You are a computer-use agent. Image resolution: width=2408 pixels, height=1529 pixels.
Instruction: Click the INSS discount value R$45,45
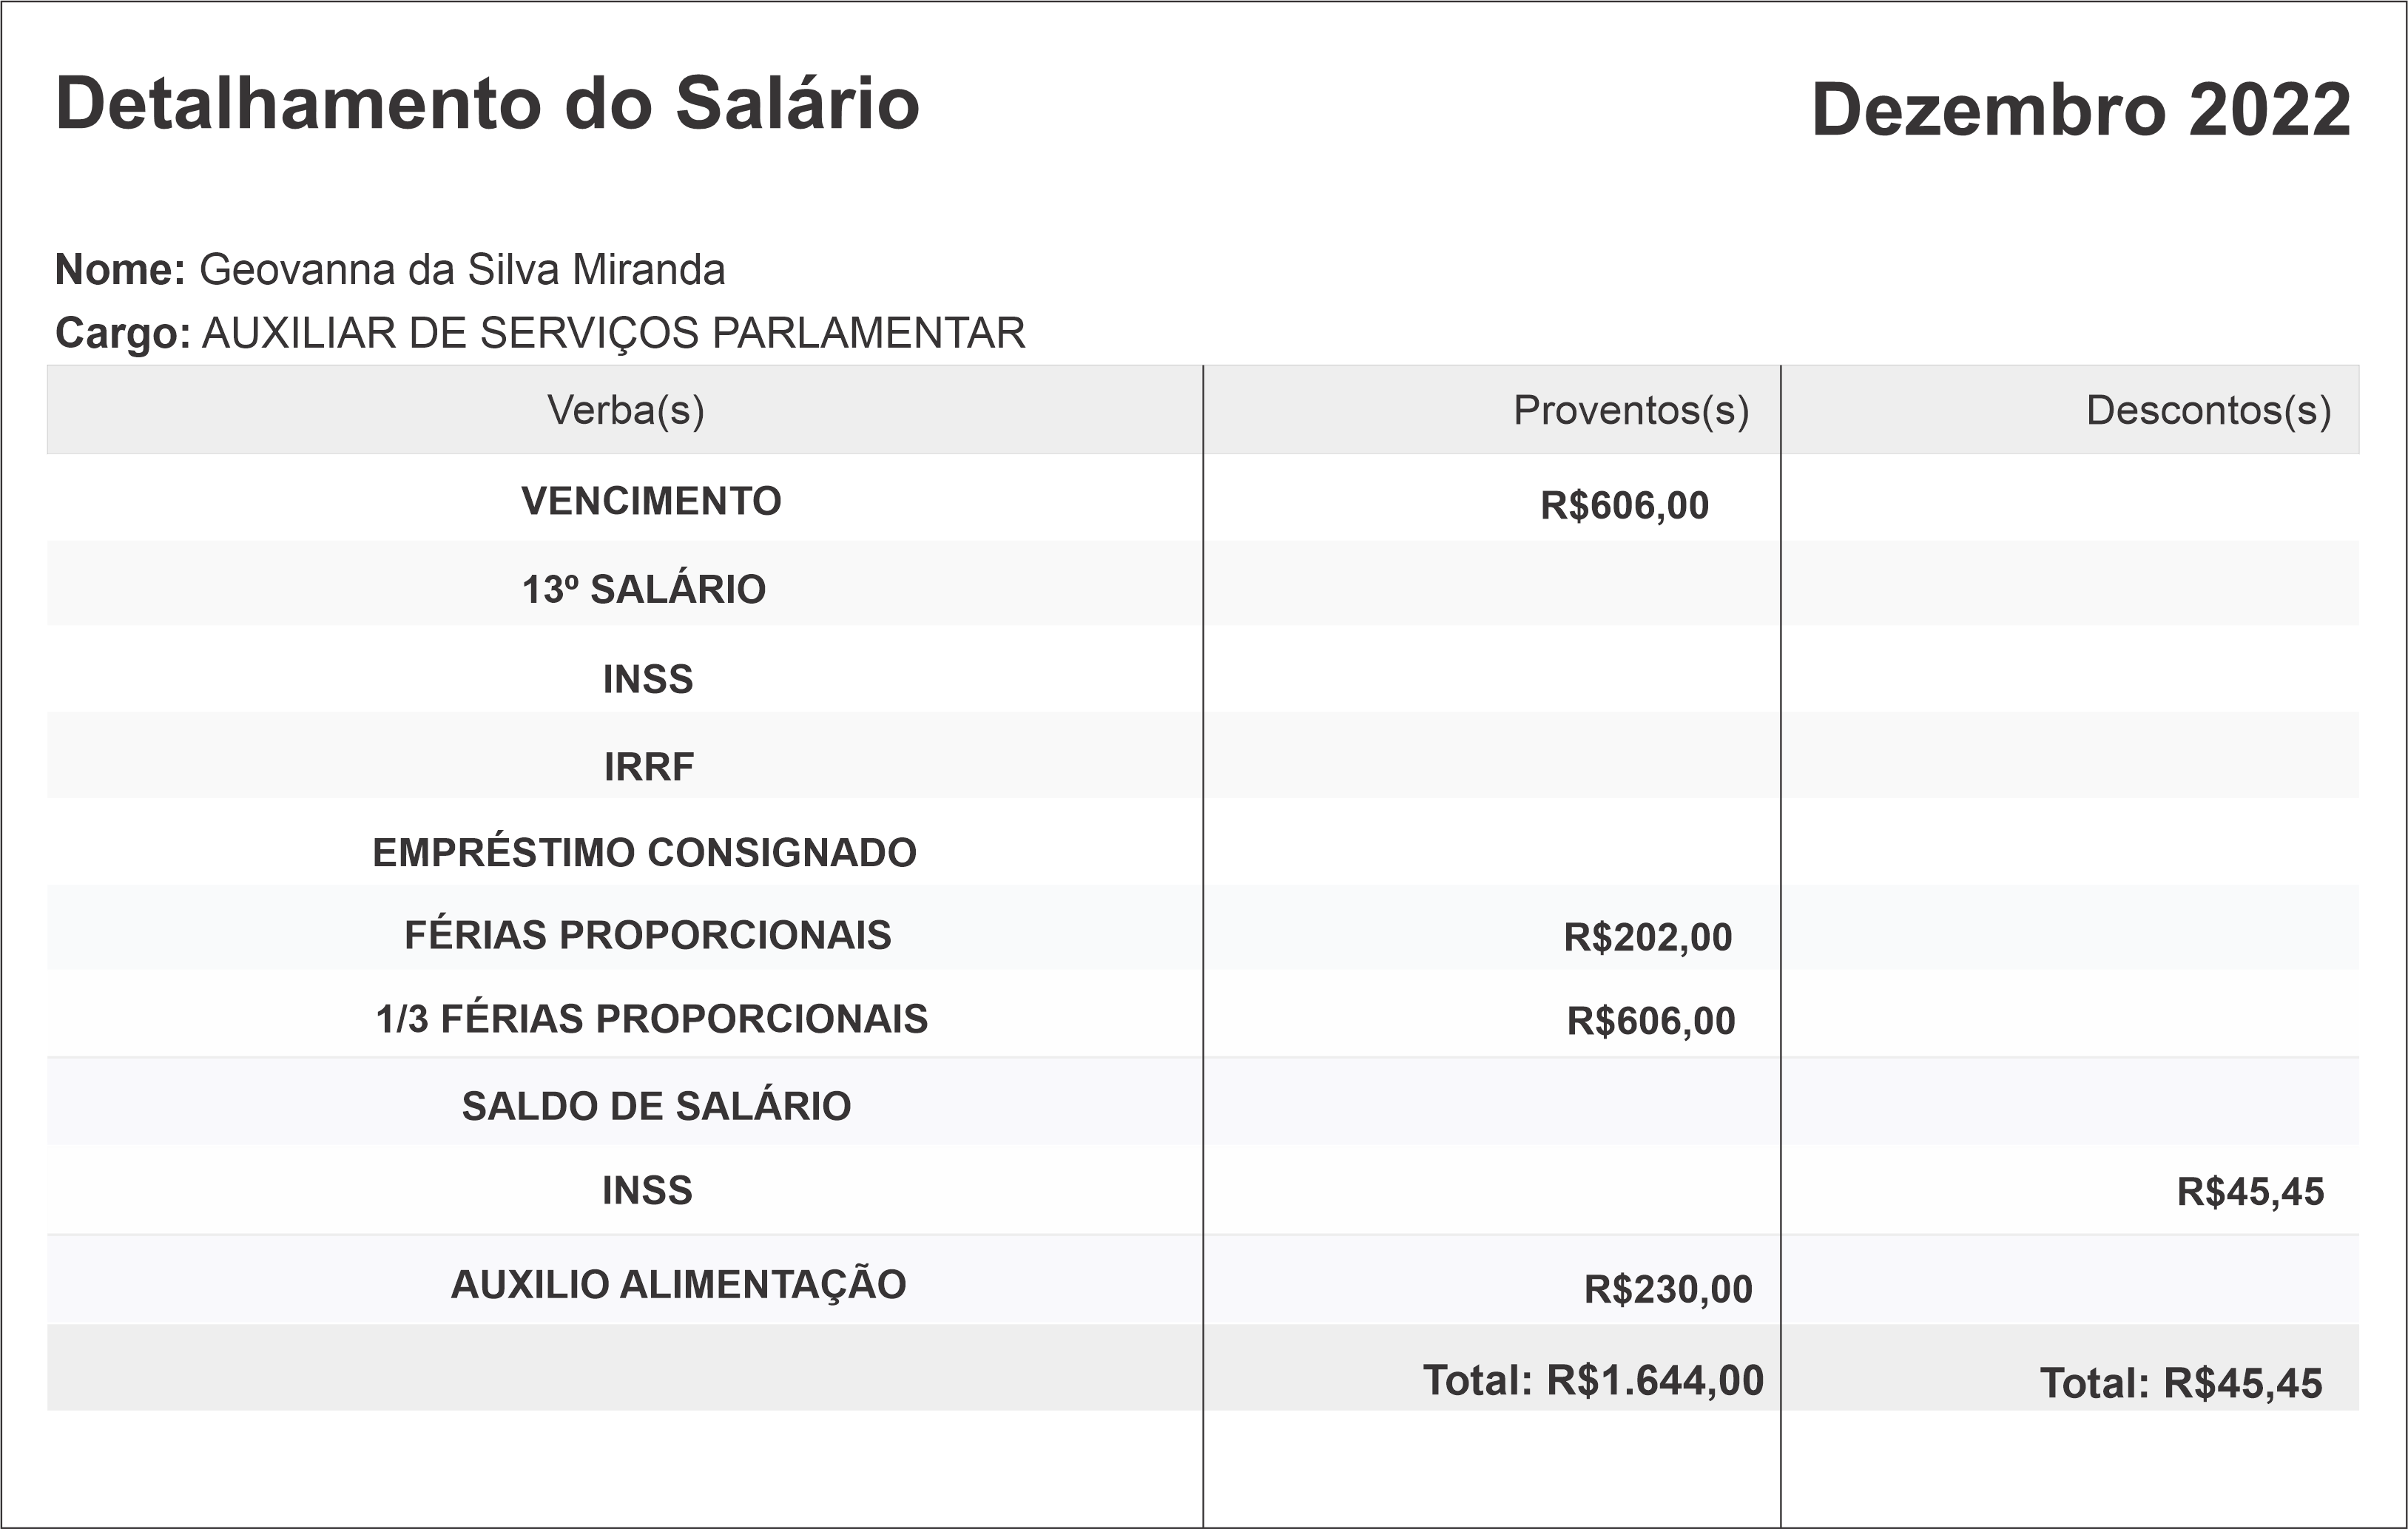click(x=2250, y=1191)
